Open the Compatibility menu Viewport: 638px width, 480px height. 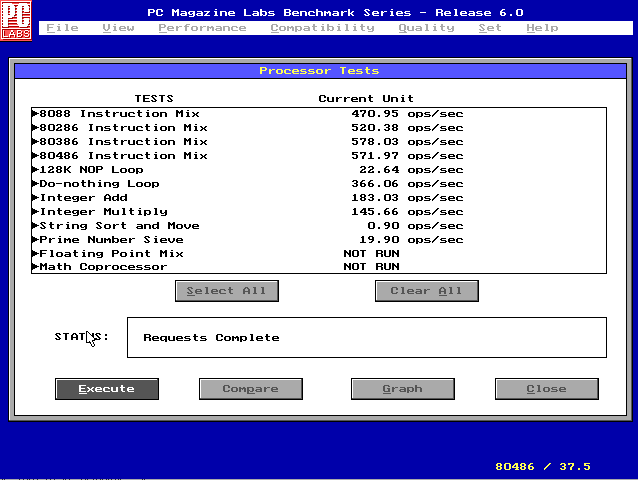[x=322, y=28]
